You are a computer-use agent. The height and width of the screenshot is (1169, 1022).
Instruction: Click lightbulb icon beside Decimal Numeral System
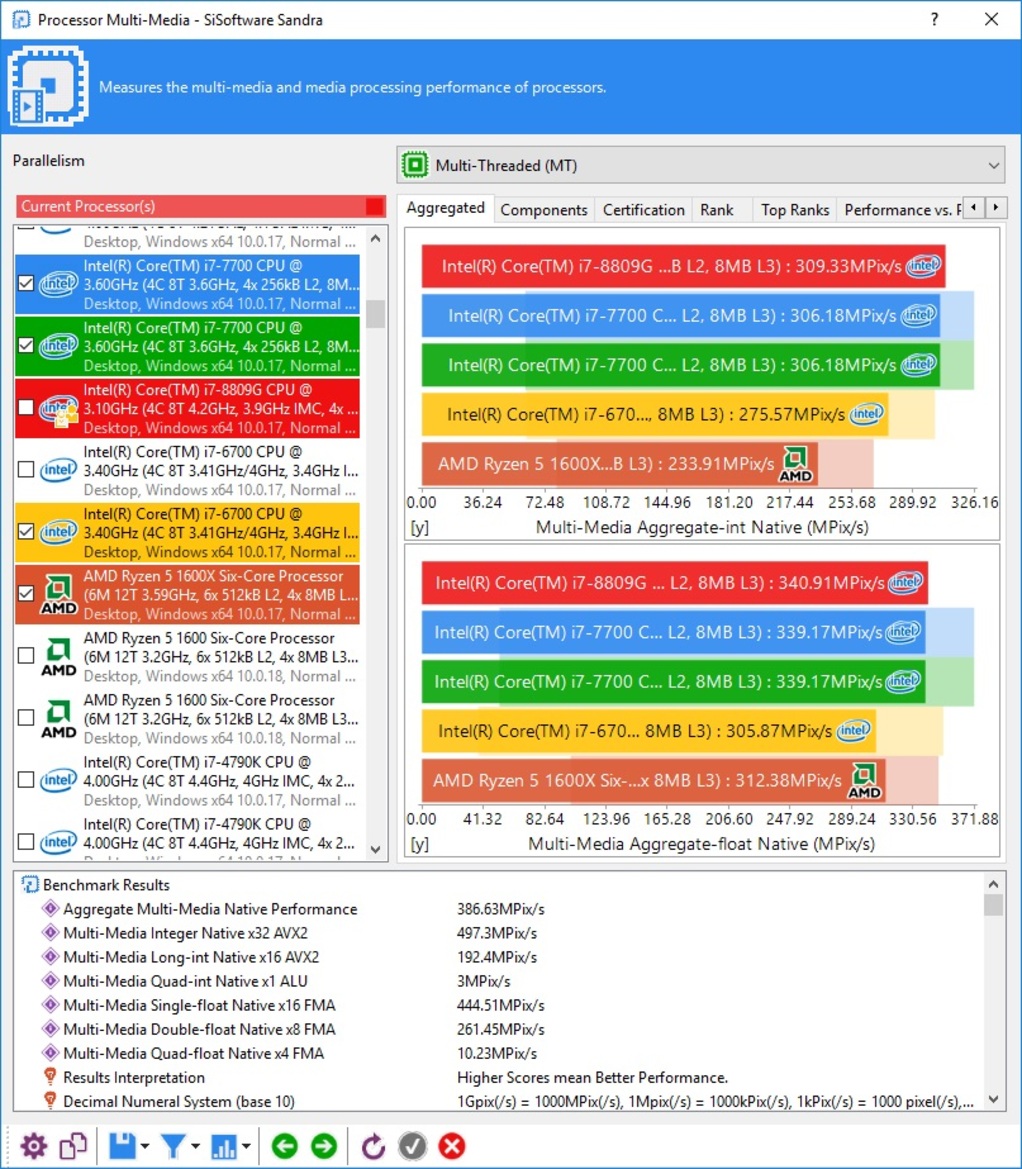point(50,1101)
